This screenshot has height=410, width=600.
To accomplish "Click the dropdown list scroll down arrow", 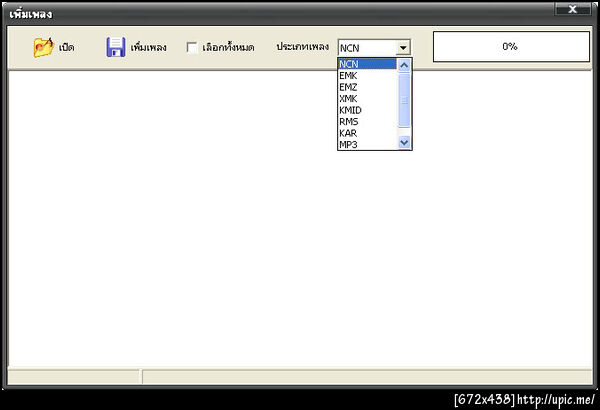I will click(x=404, y=142).
